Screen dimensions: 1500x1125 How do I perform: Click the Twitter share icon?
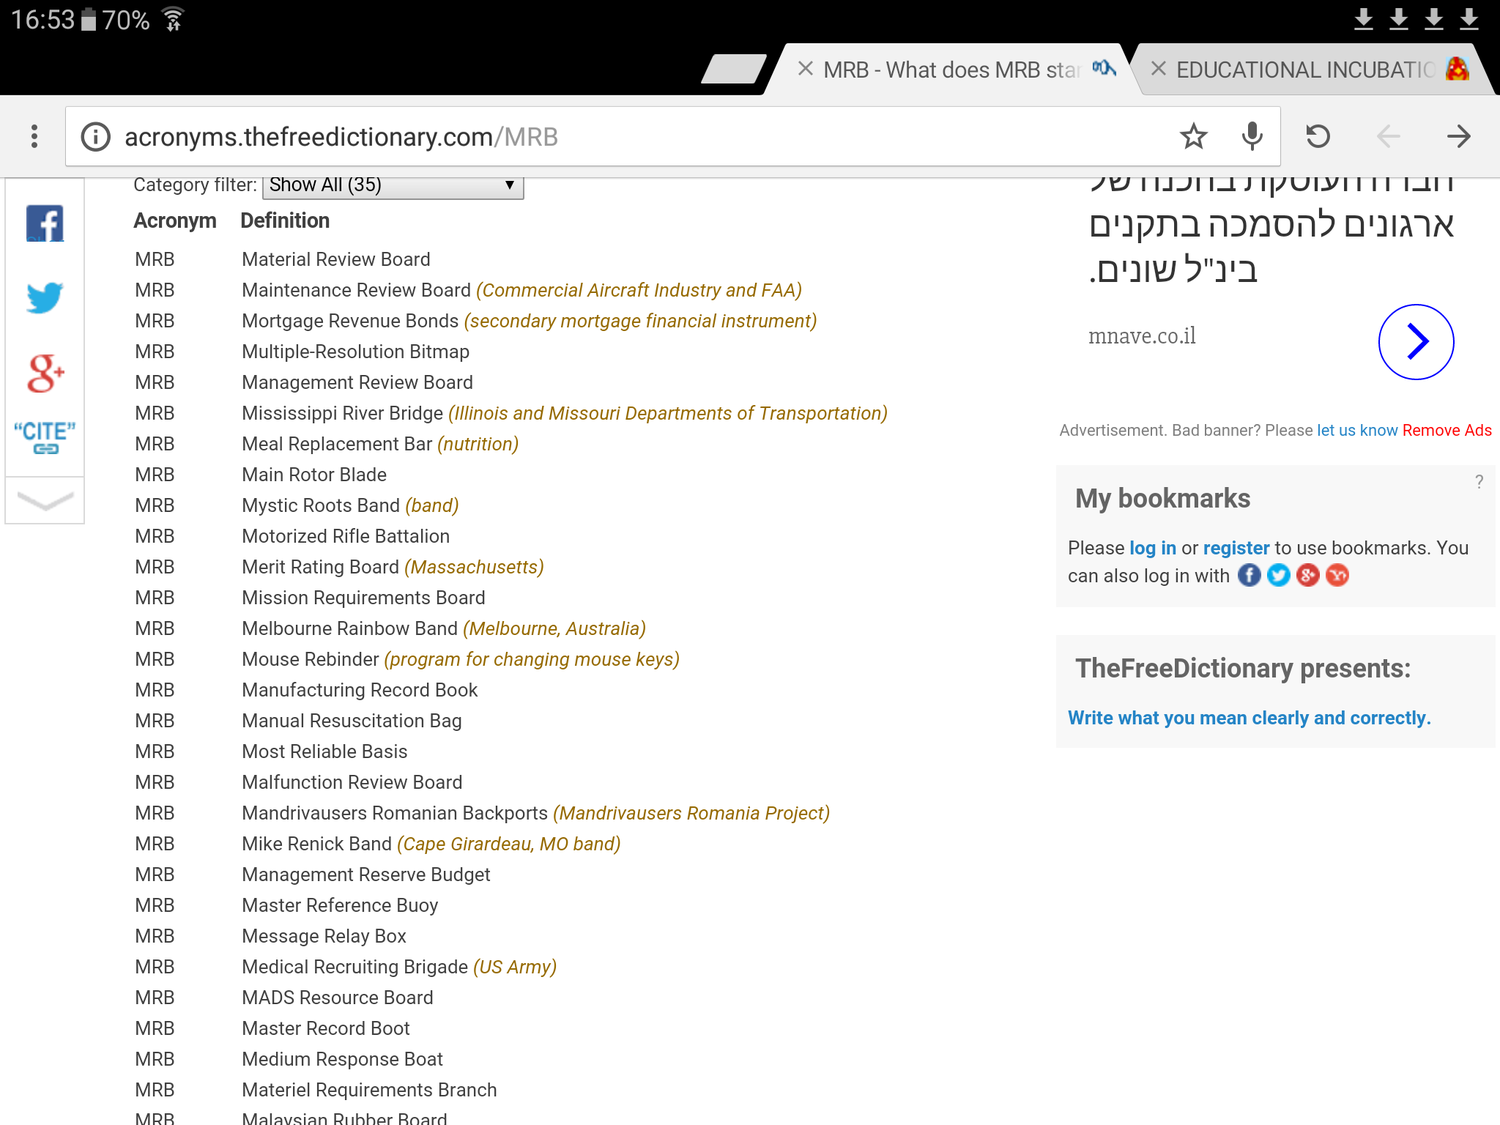[x=45, y=297]
